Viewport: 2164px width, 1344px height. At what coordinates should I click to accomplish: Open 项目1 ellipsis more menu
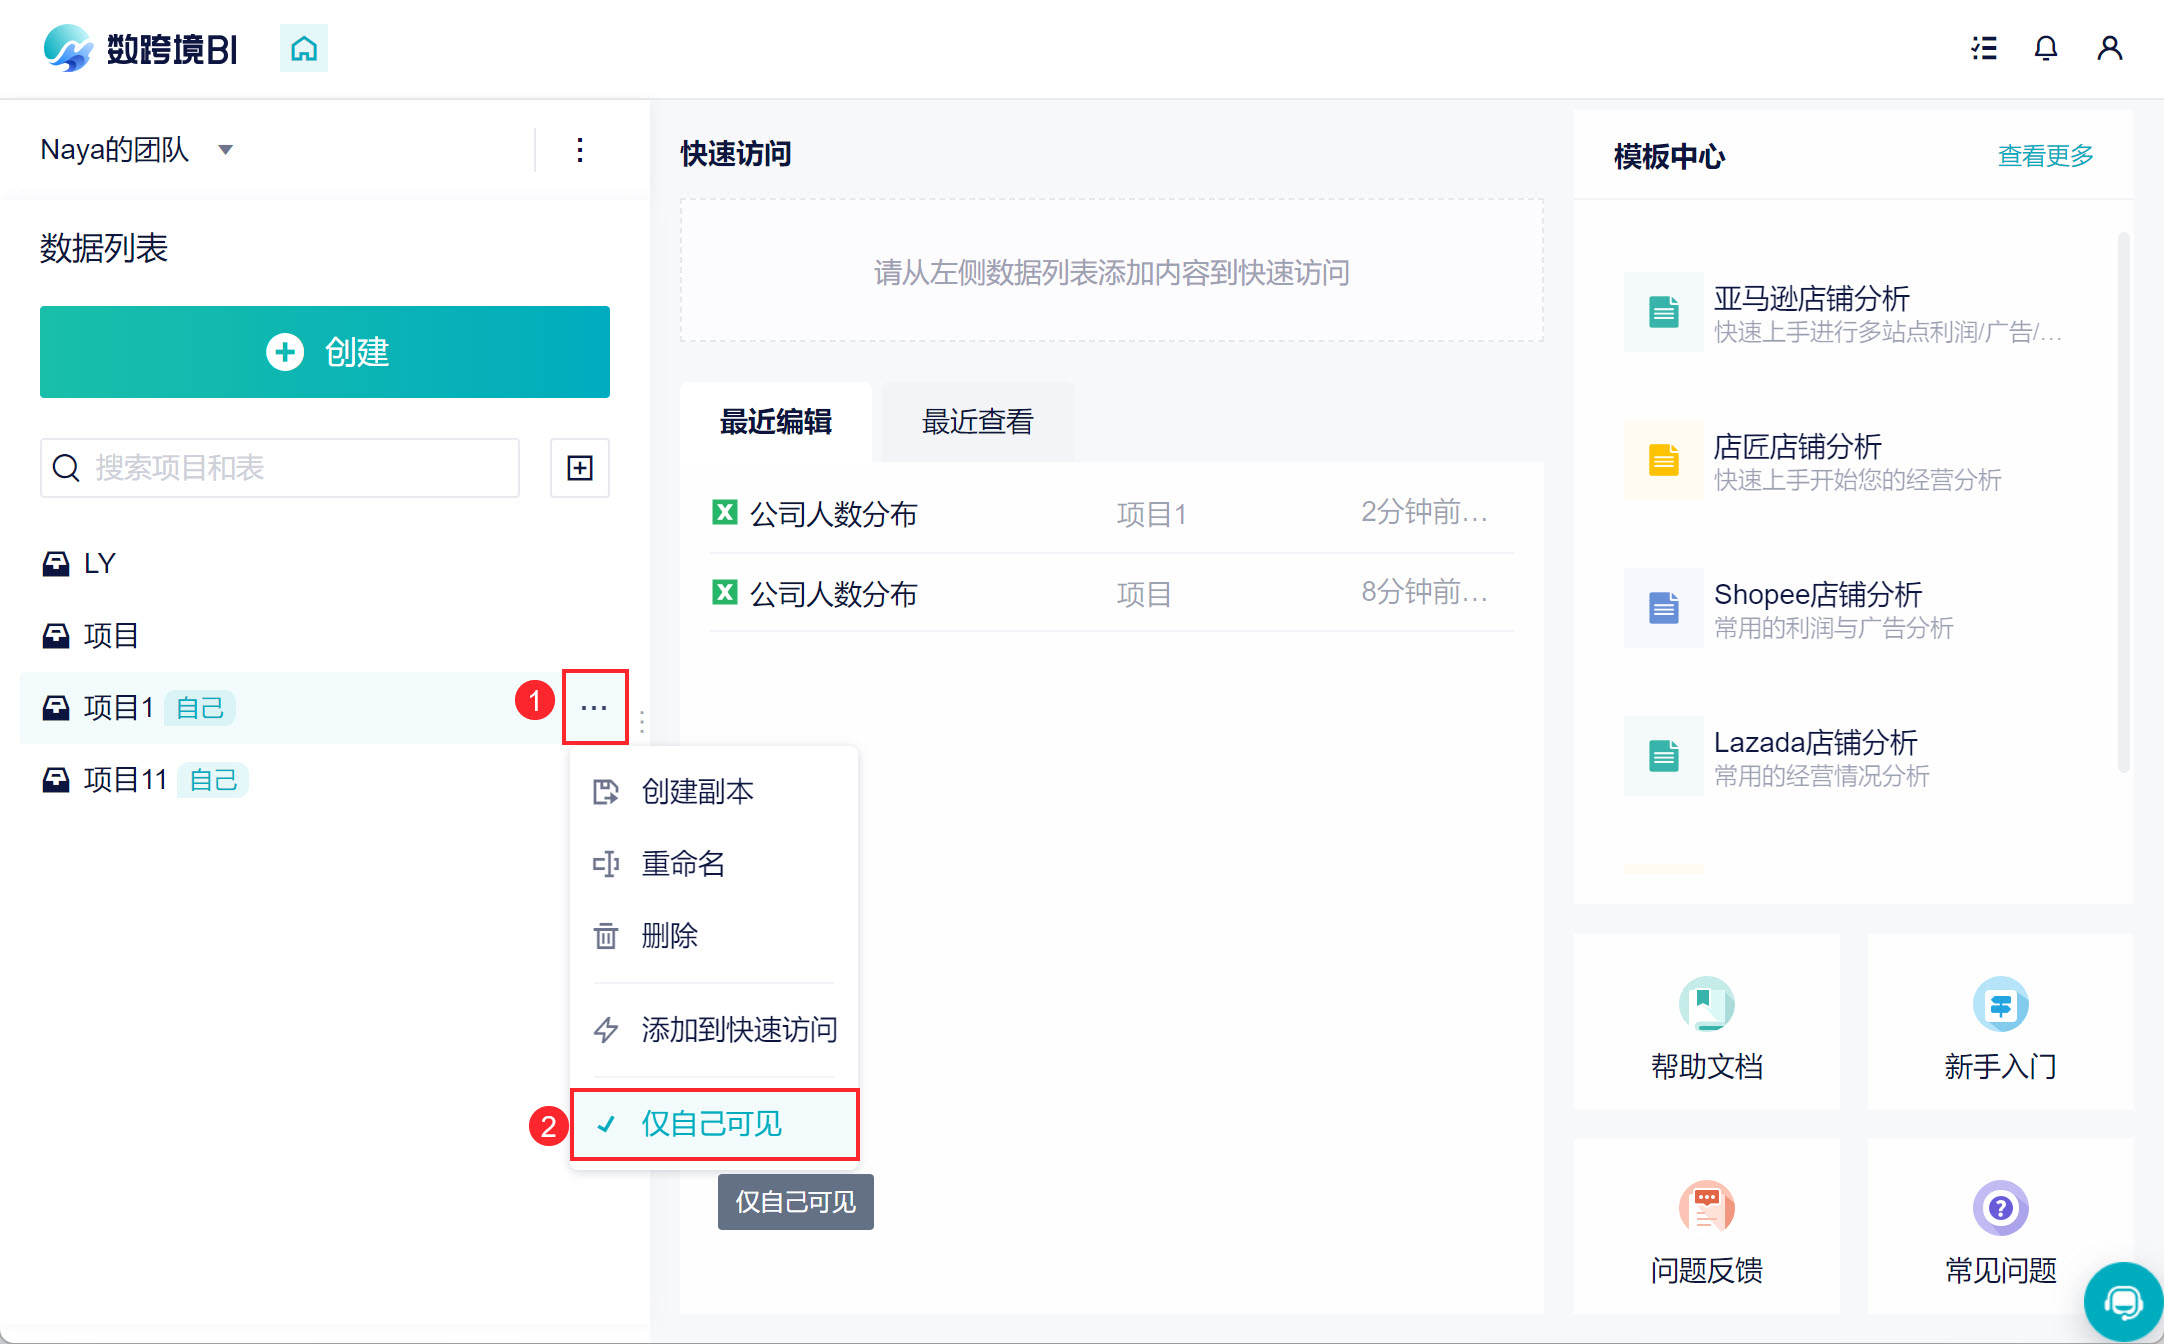[594, 708]
